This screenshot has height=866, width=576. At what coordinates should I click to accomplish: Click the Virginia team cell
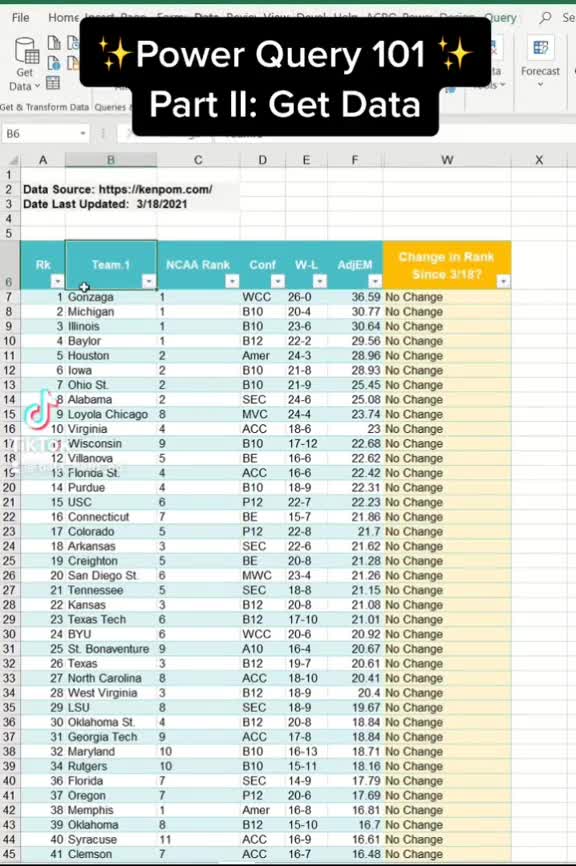[111, 429]
